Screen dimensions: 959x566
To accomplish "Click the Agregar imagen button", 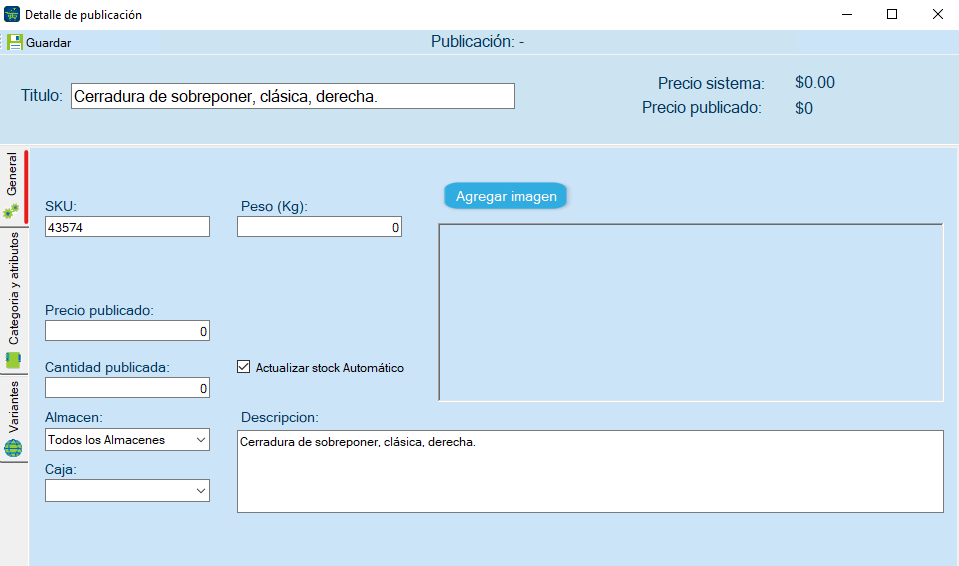I will [506, 196].
